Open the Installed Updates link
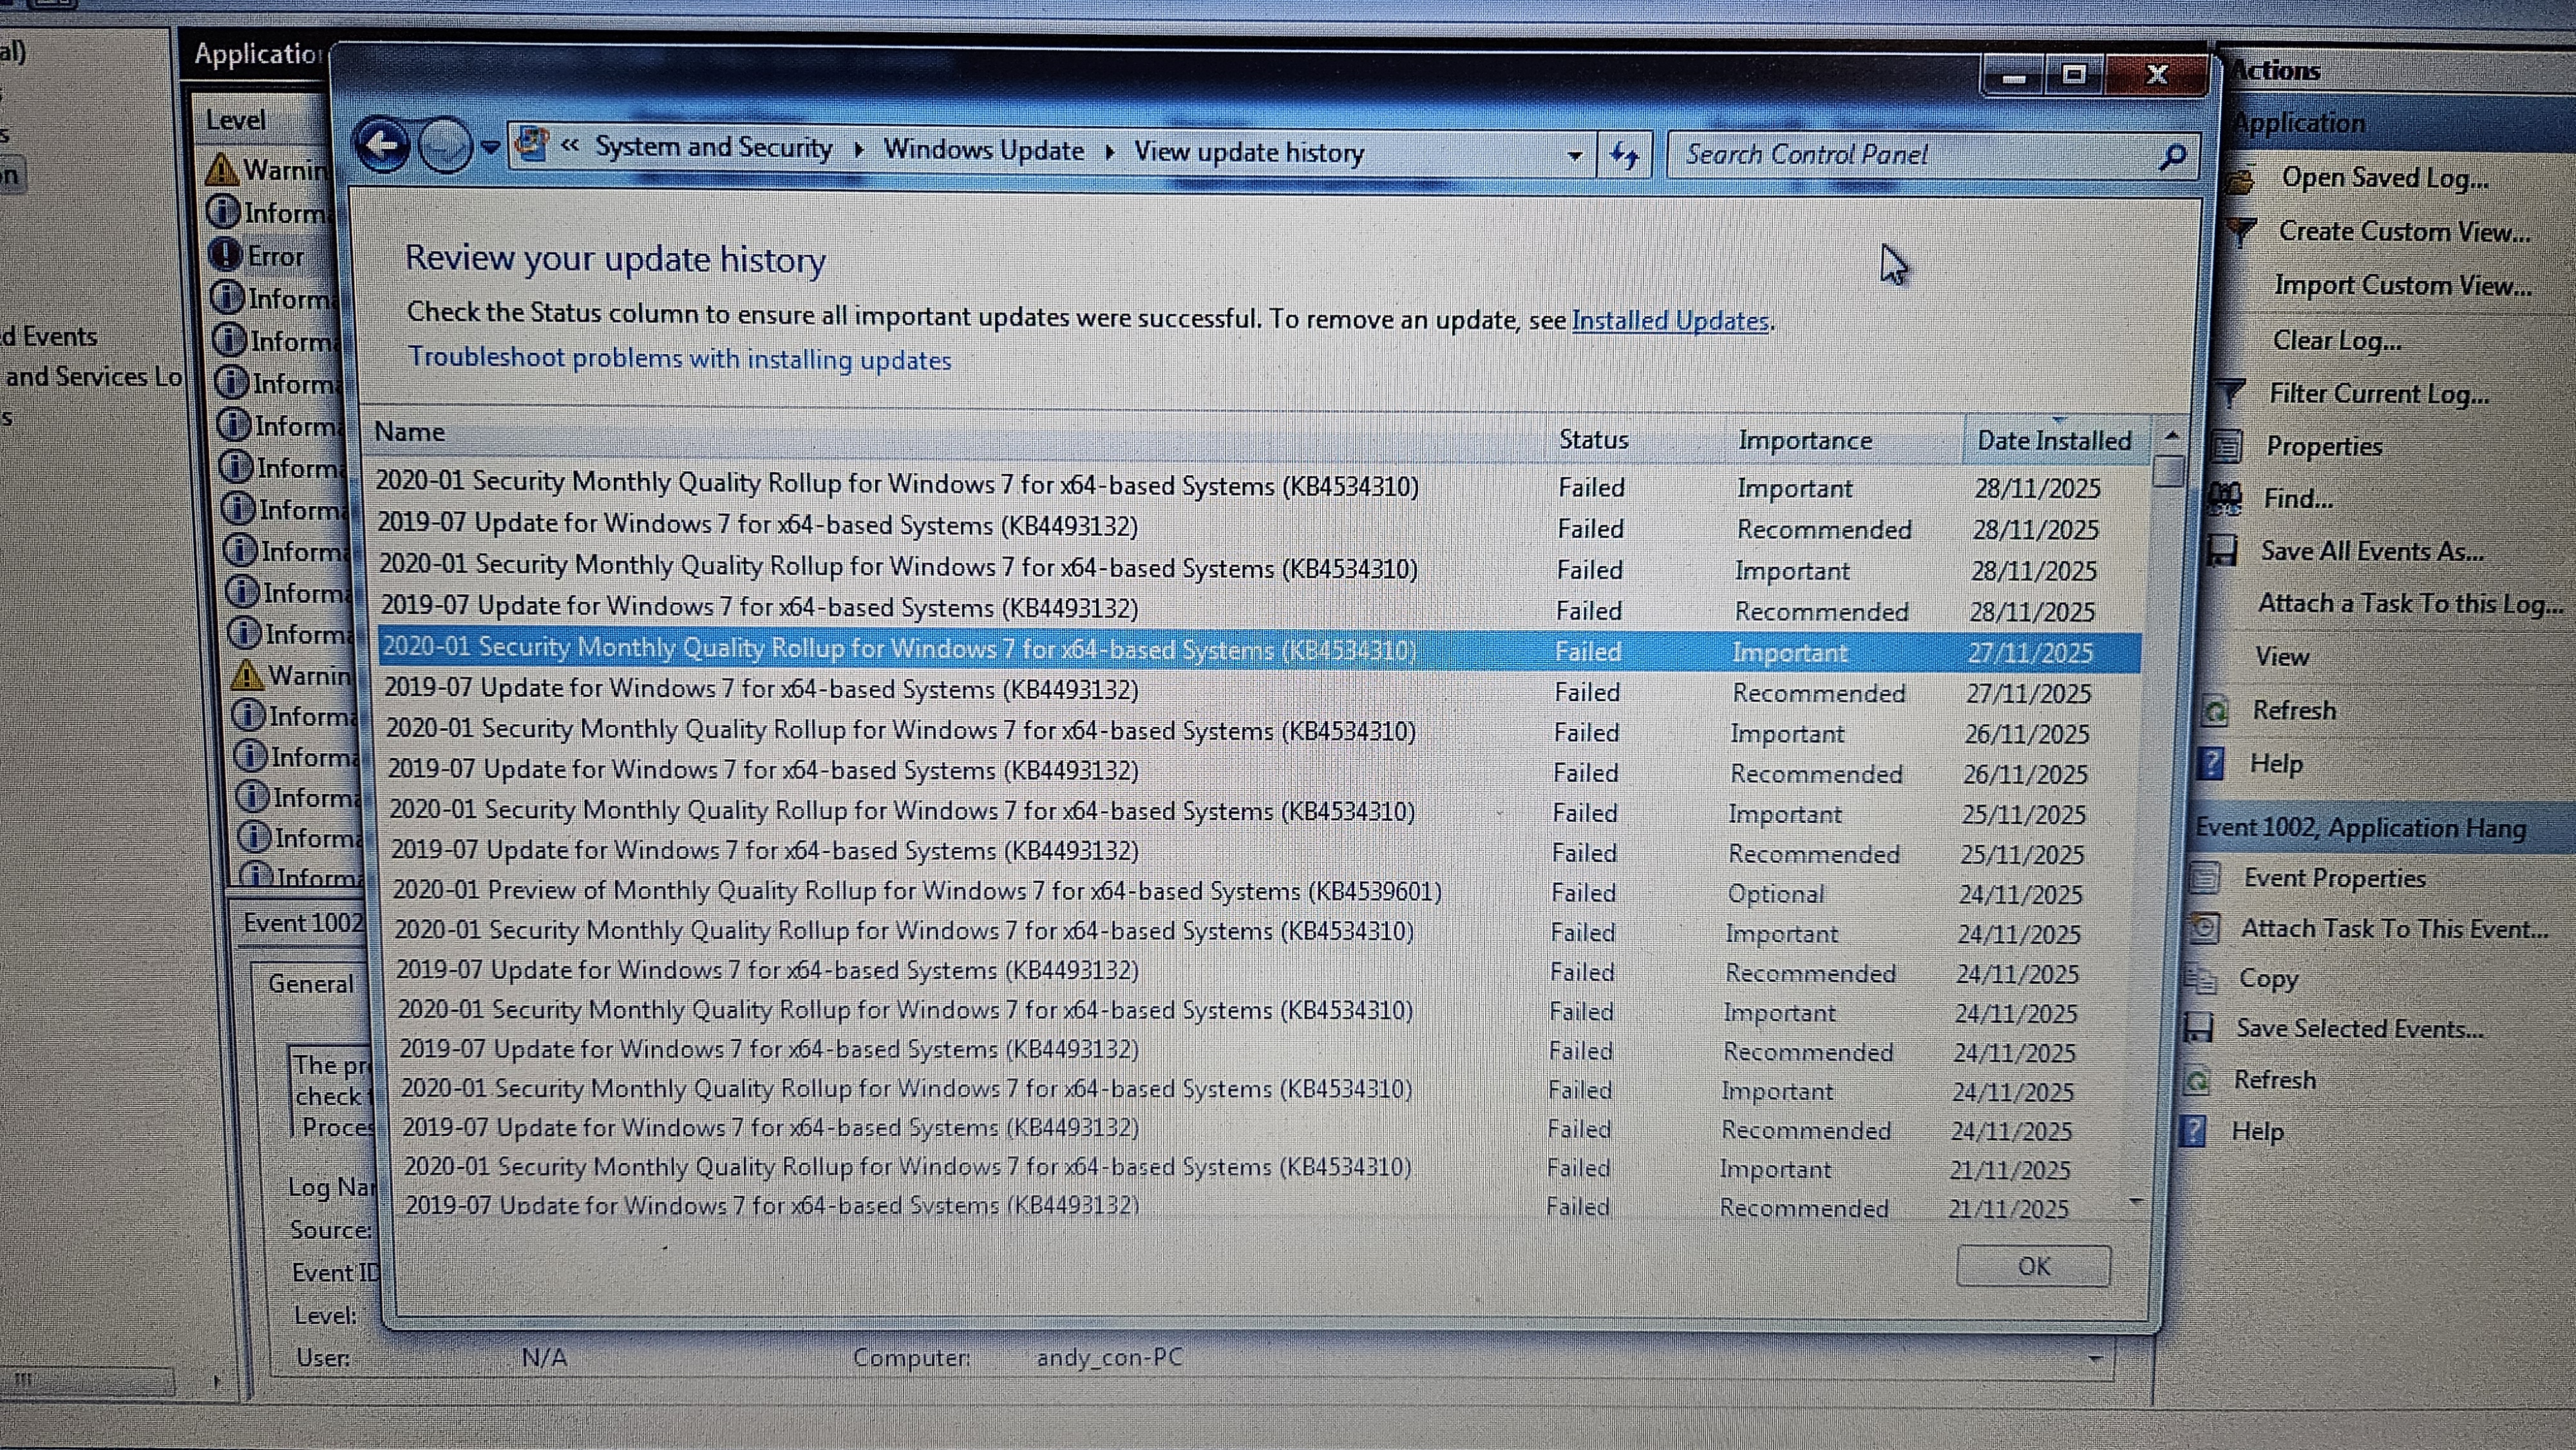Screen dimensions: 2576x1450 pyautogui.click(x=1669, y=320)
